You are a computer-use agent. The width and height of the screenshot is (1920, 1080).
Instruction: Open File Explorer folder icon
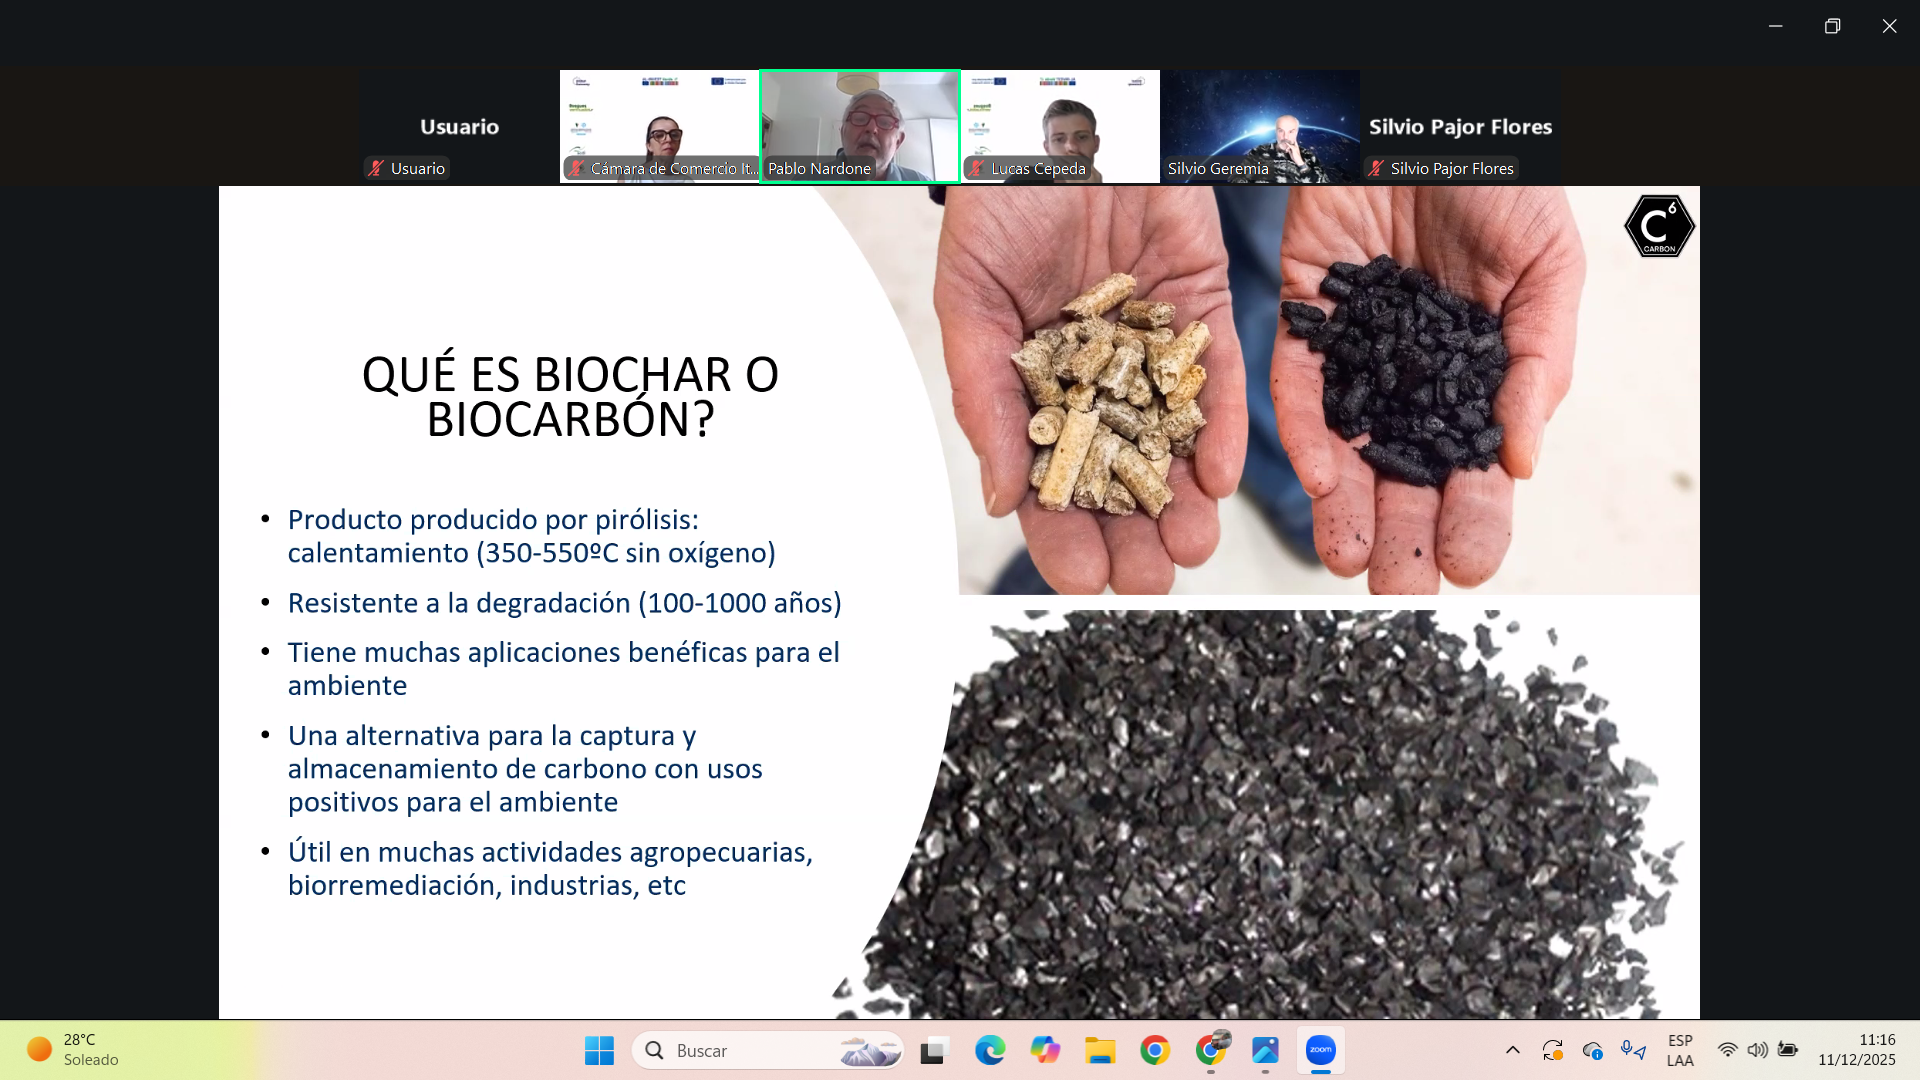1100,1050
